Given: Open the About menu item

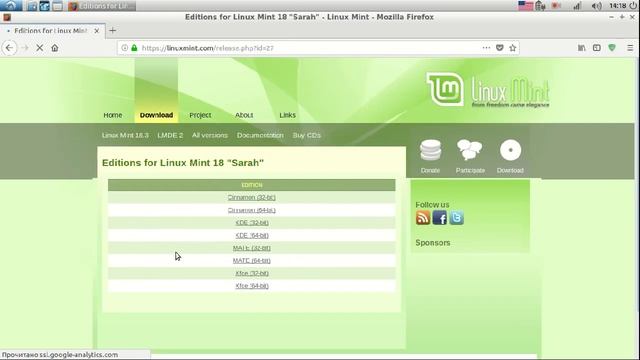Looking at the screenshot, I should tap(244, 115).
